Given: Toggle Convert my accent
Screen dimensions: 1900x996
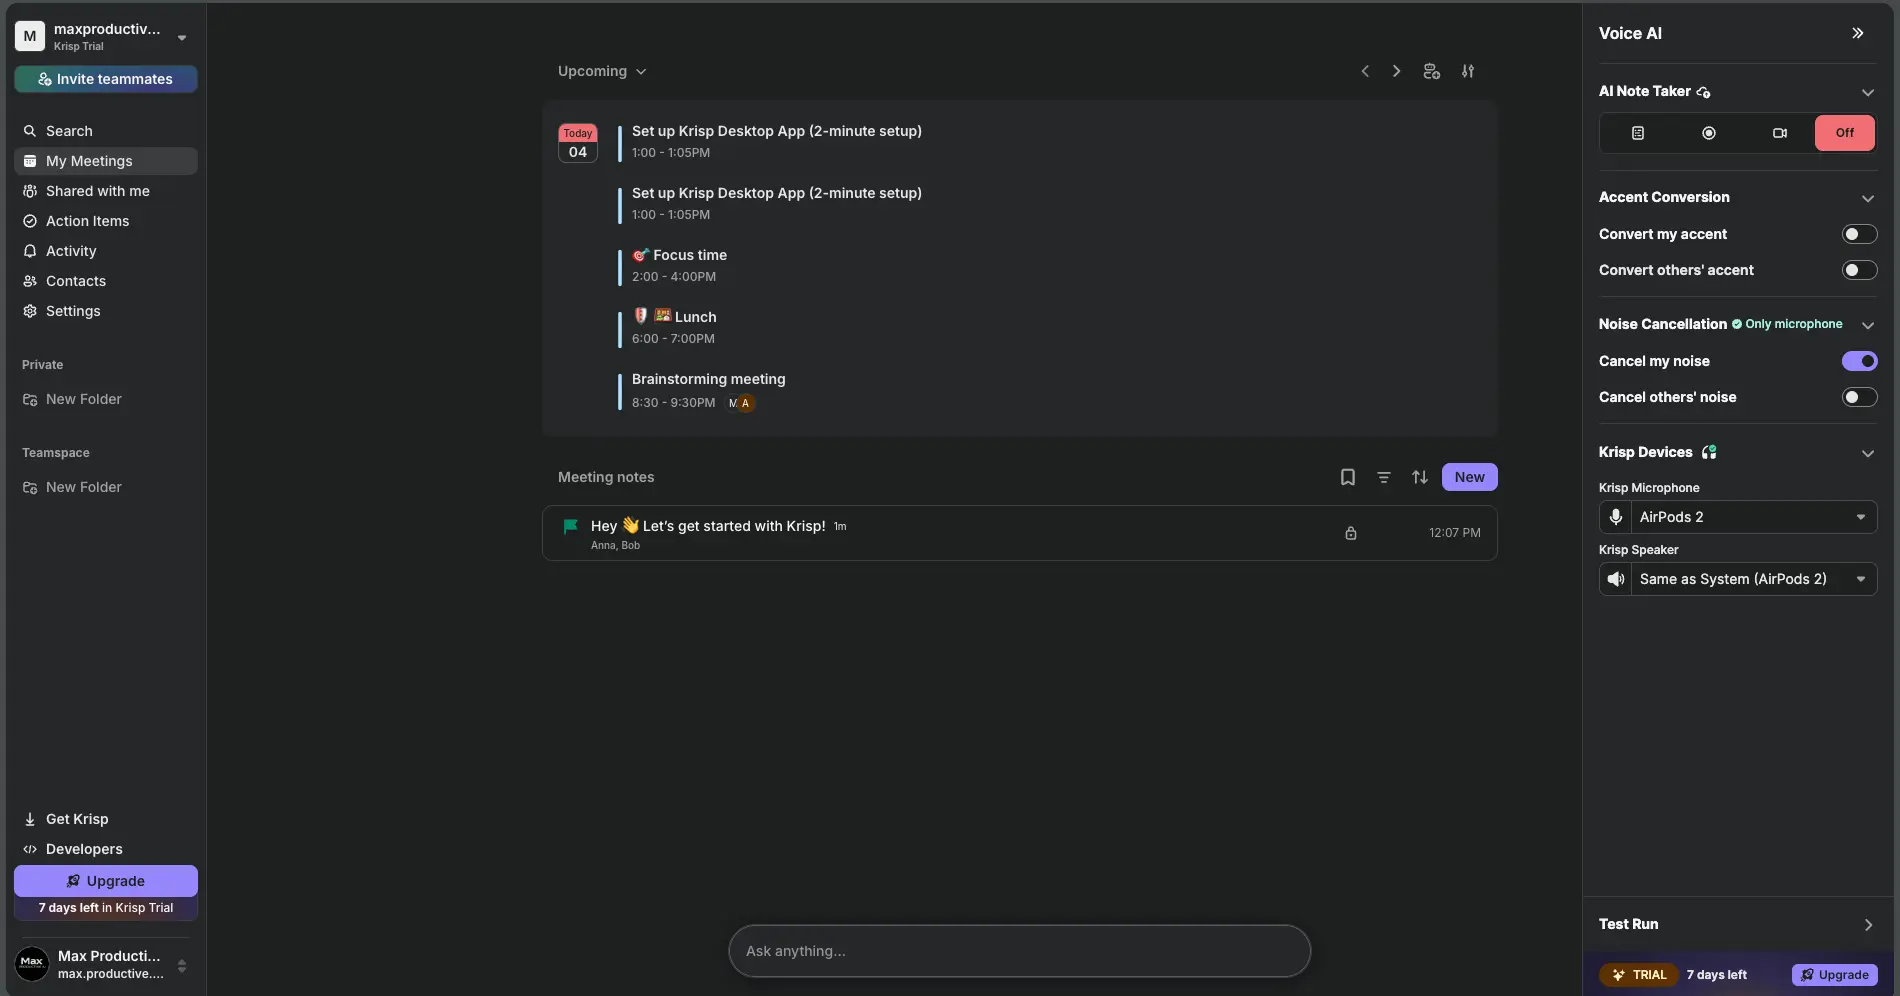Looking at the screenshot, I should pos(1859,234).
